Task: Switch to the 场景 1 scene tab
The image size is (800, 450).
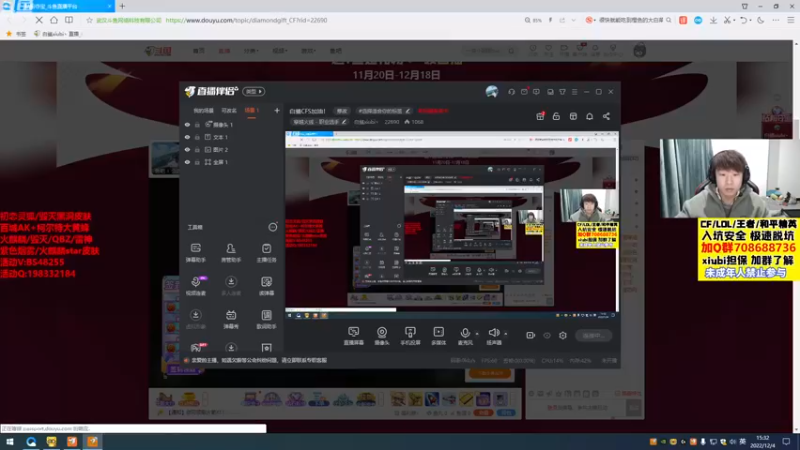Action: 252,110
